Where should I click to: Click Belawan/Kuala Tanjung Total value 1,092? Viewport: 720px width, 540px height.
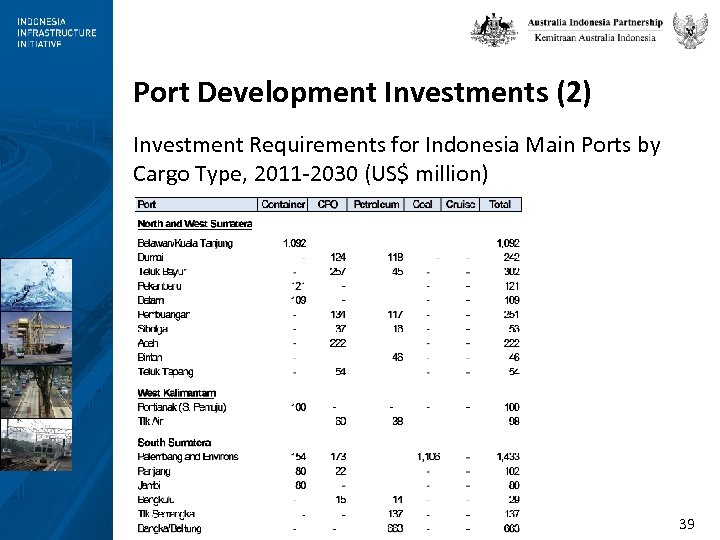[x=508, y=243]
